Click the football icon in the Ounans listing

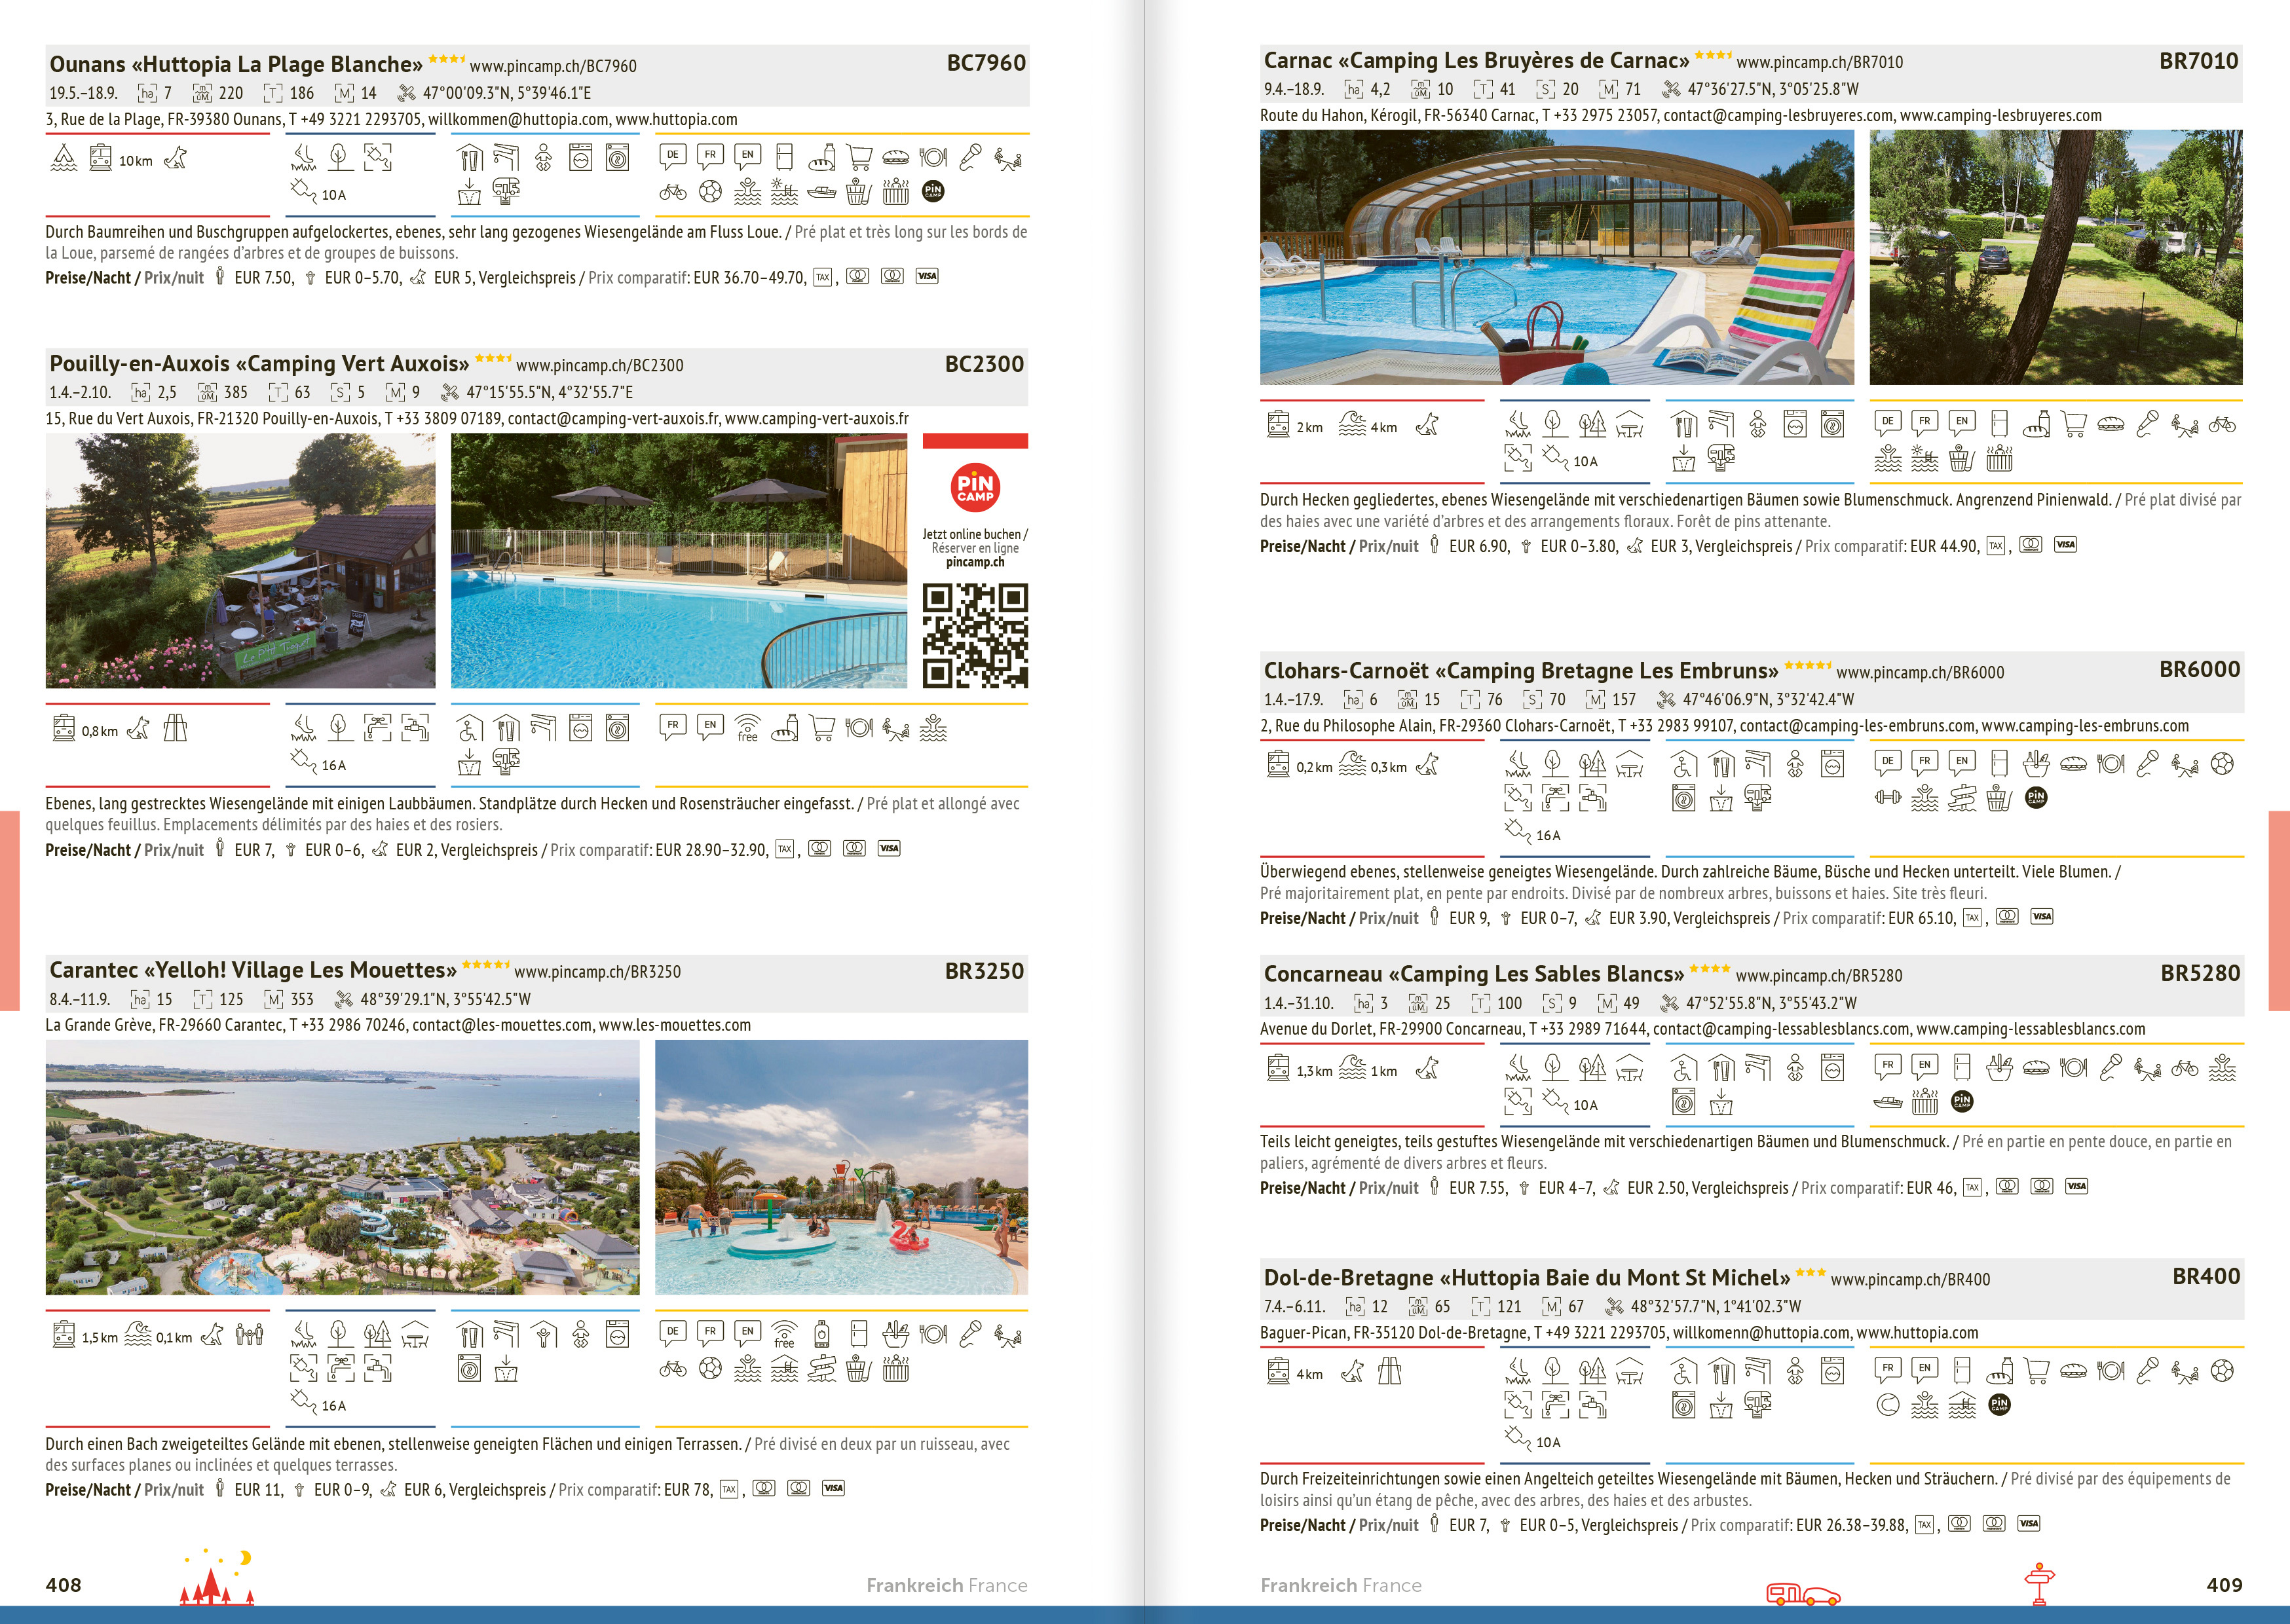point(710,191)
